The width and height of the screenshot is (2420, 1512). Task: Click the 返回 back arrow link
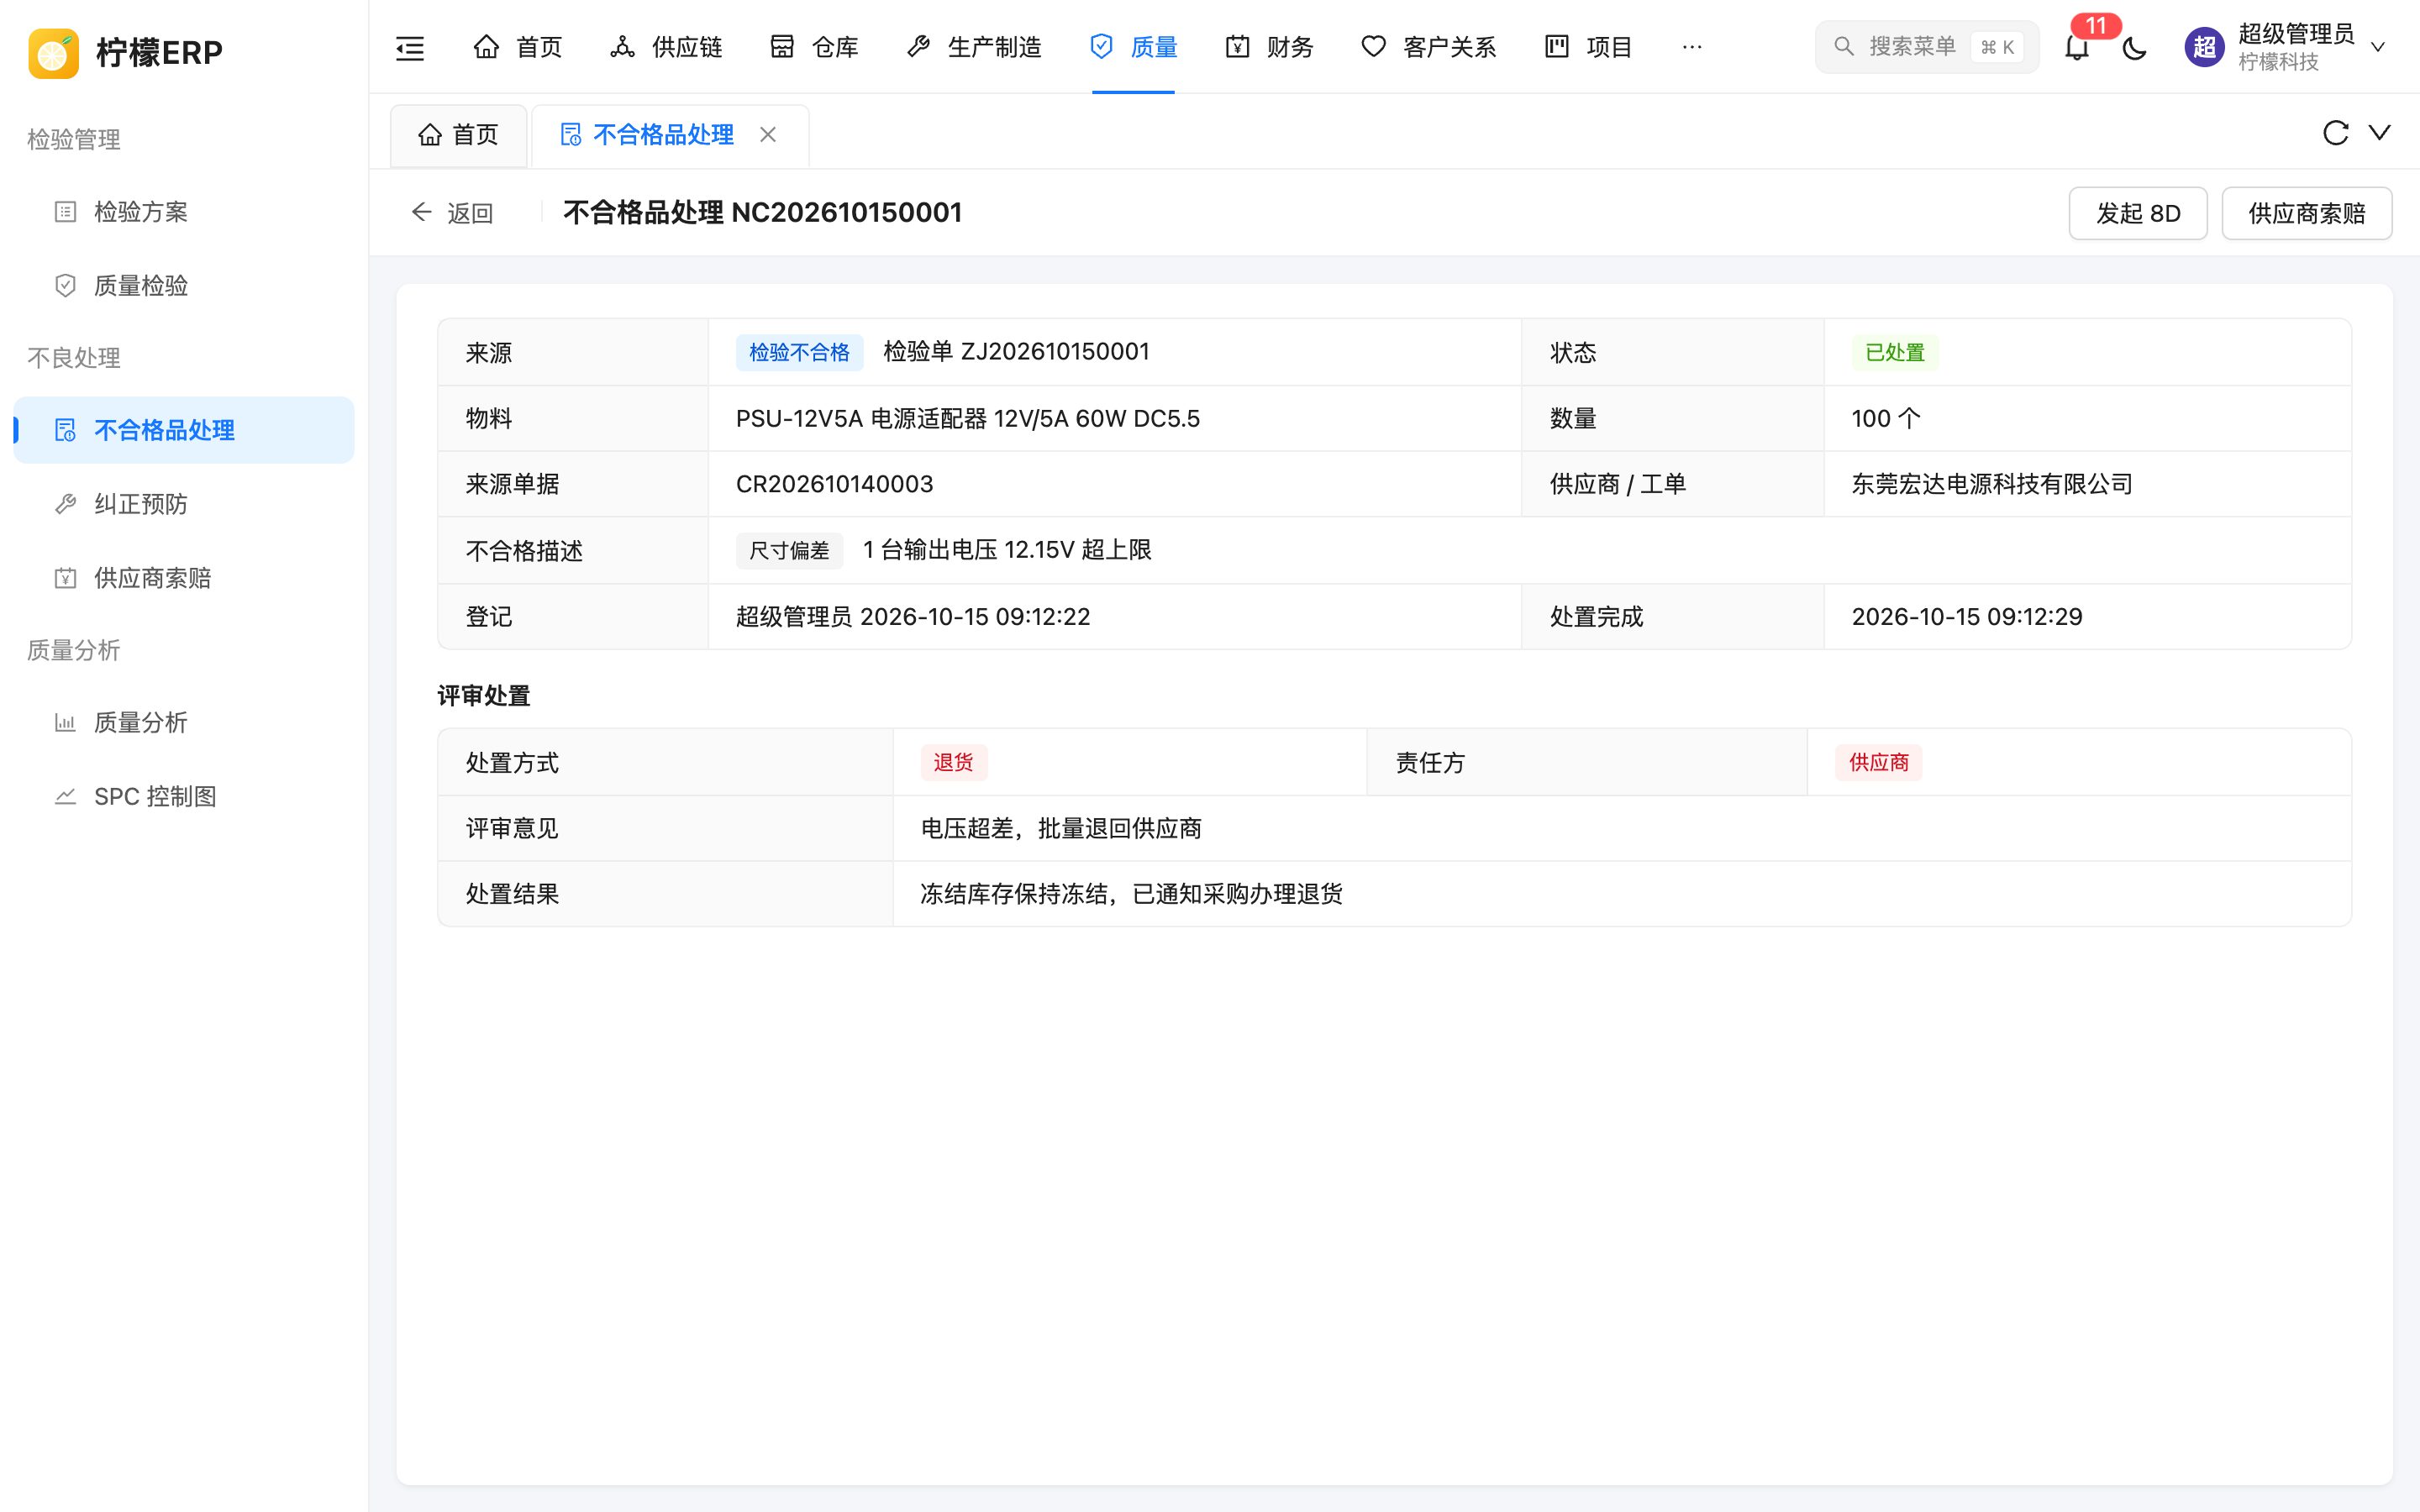pos(452,213)
